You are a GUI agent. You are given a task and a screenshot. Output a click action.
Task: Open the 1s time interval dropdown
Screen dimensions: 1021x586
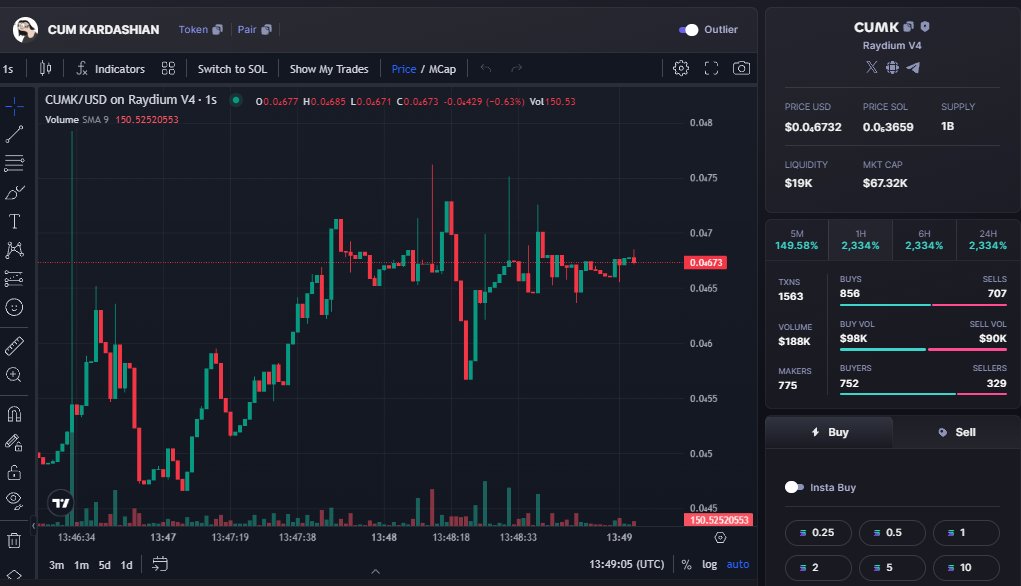8,68
